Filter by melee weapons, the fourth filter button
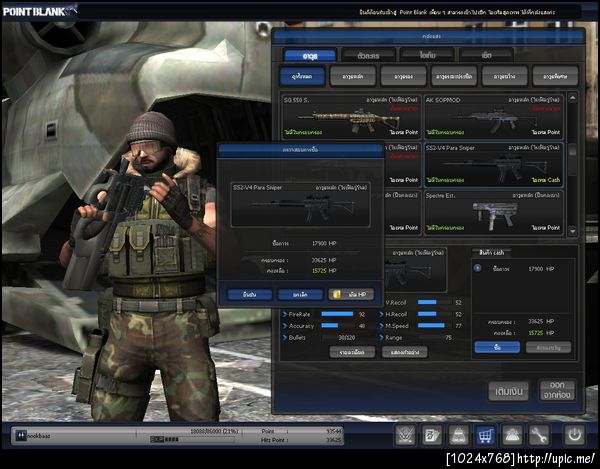Screen dimensions: 600x469 coord(454,76)
